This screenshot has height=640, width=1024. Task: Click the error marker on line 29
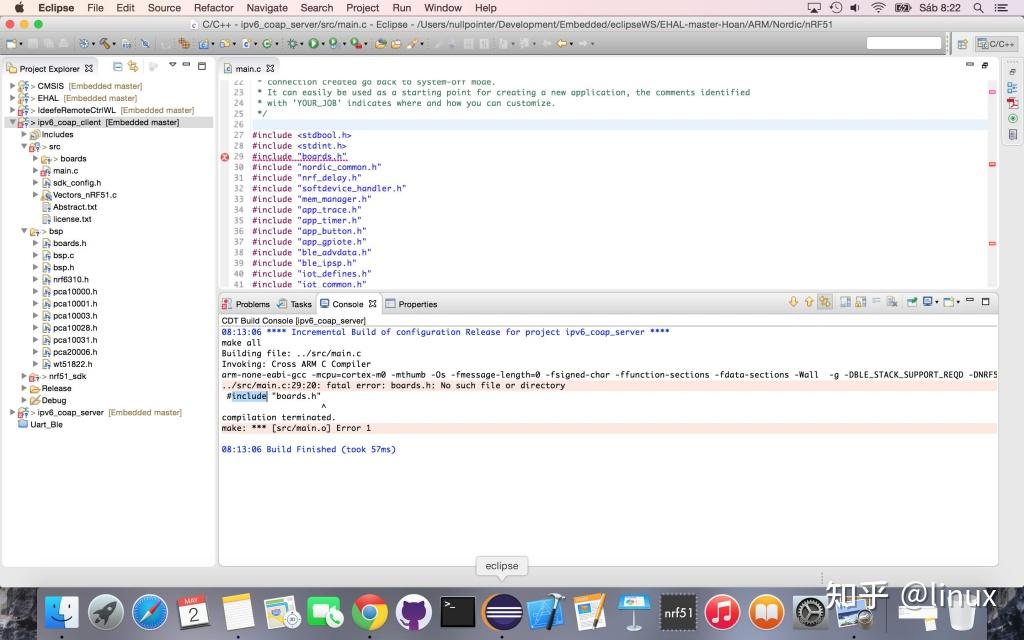(x=225, y=157)
